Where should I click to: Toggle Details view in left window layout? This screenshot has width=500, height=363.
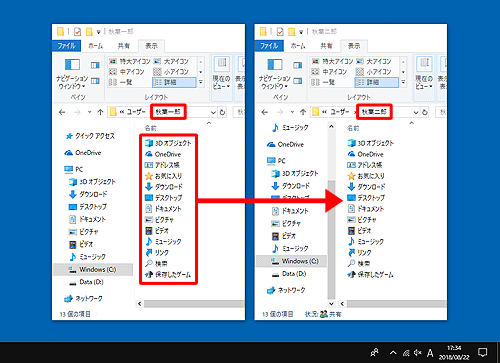174,82
